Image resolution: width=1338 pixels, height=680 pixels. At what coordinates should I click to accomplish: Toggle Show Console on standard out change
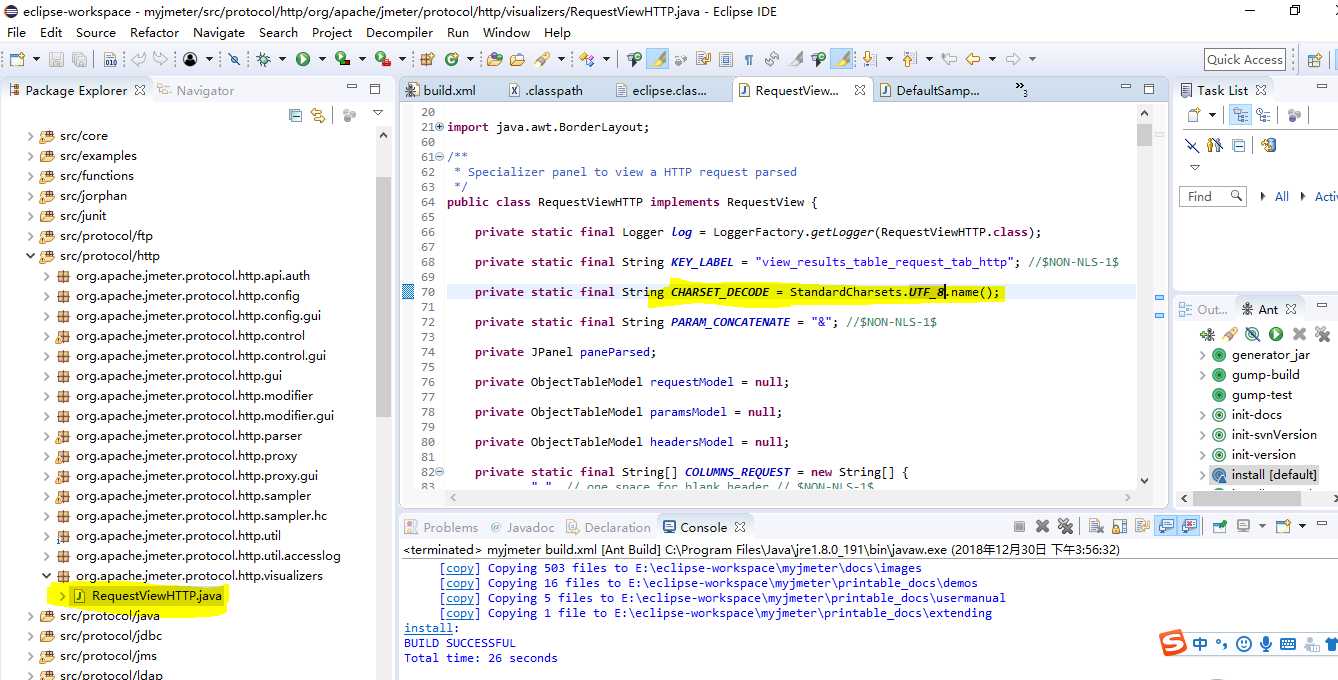[x=1166, y=526]
